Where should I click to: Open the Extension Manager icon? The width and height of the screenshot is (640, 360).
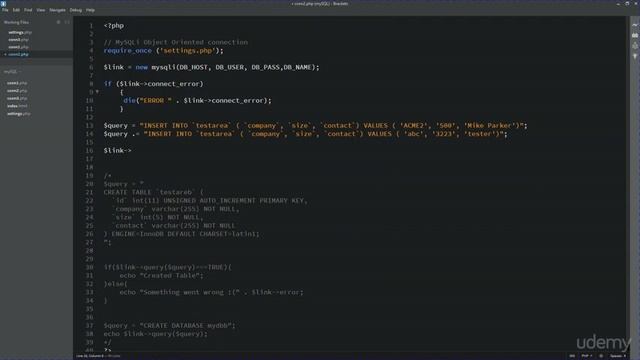coord(635,36)
